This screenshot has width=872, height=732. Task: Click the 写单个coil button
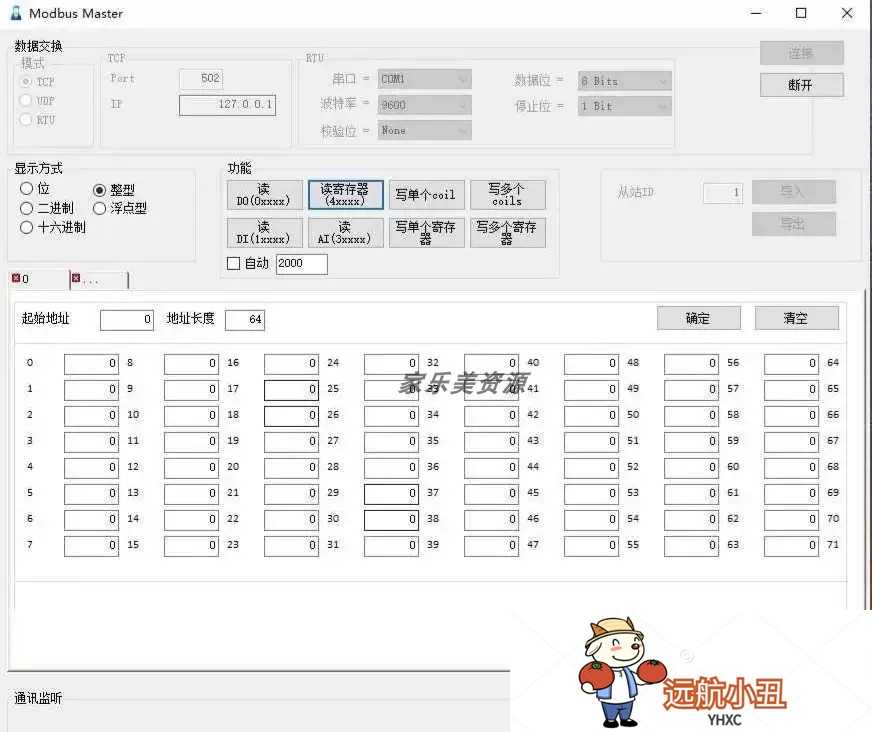tap(427, 195)
